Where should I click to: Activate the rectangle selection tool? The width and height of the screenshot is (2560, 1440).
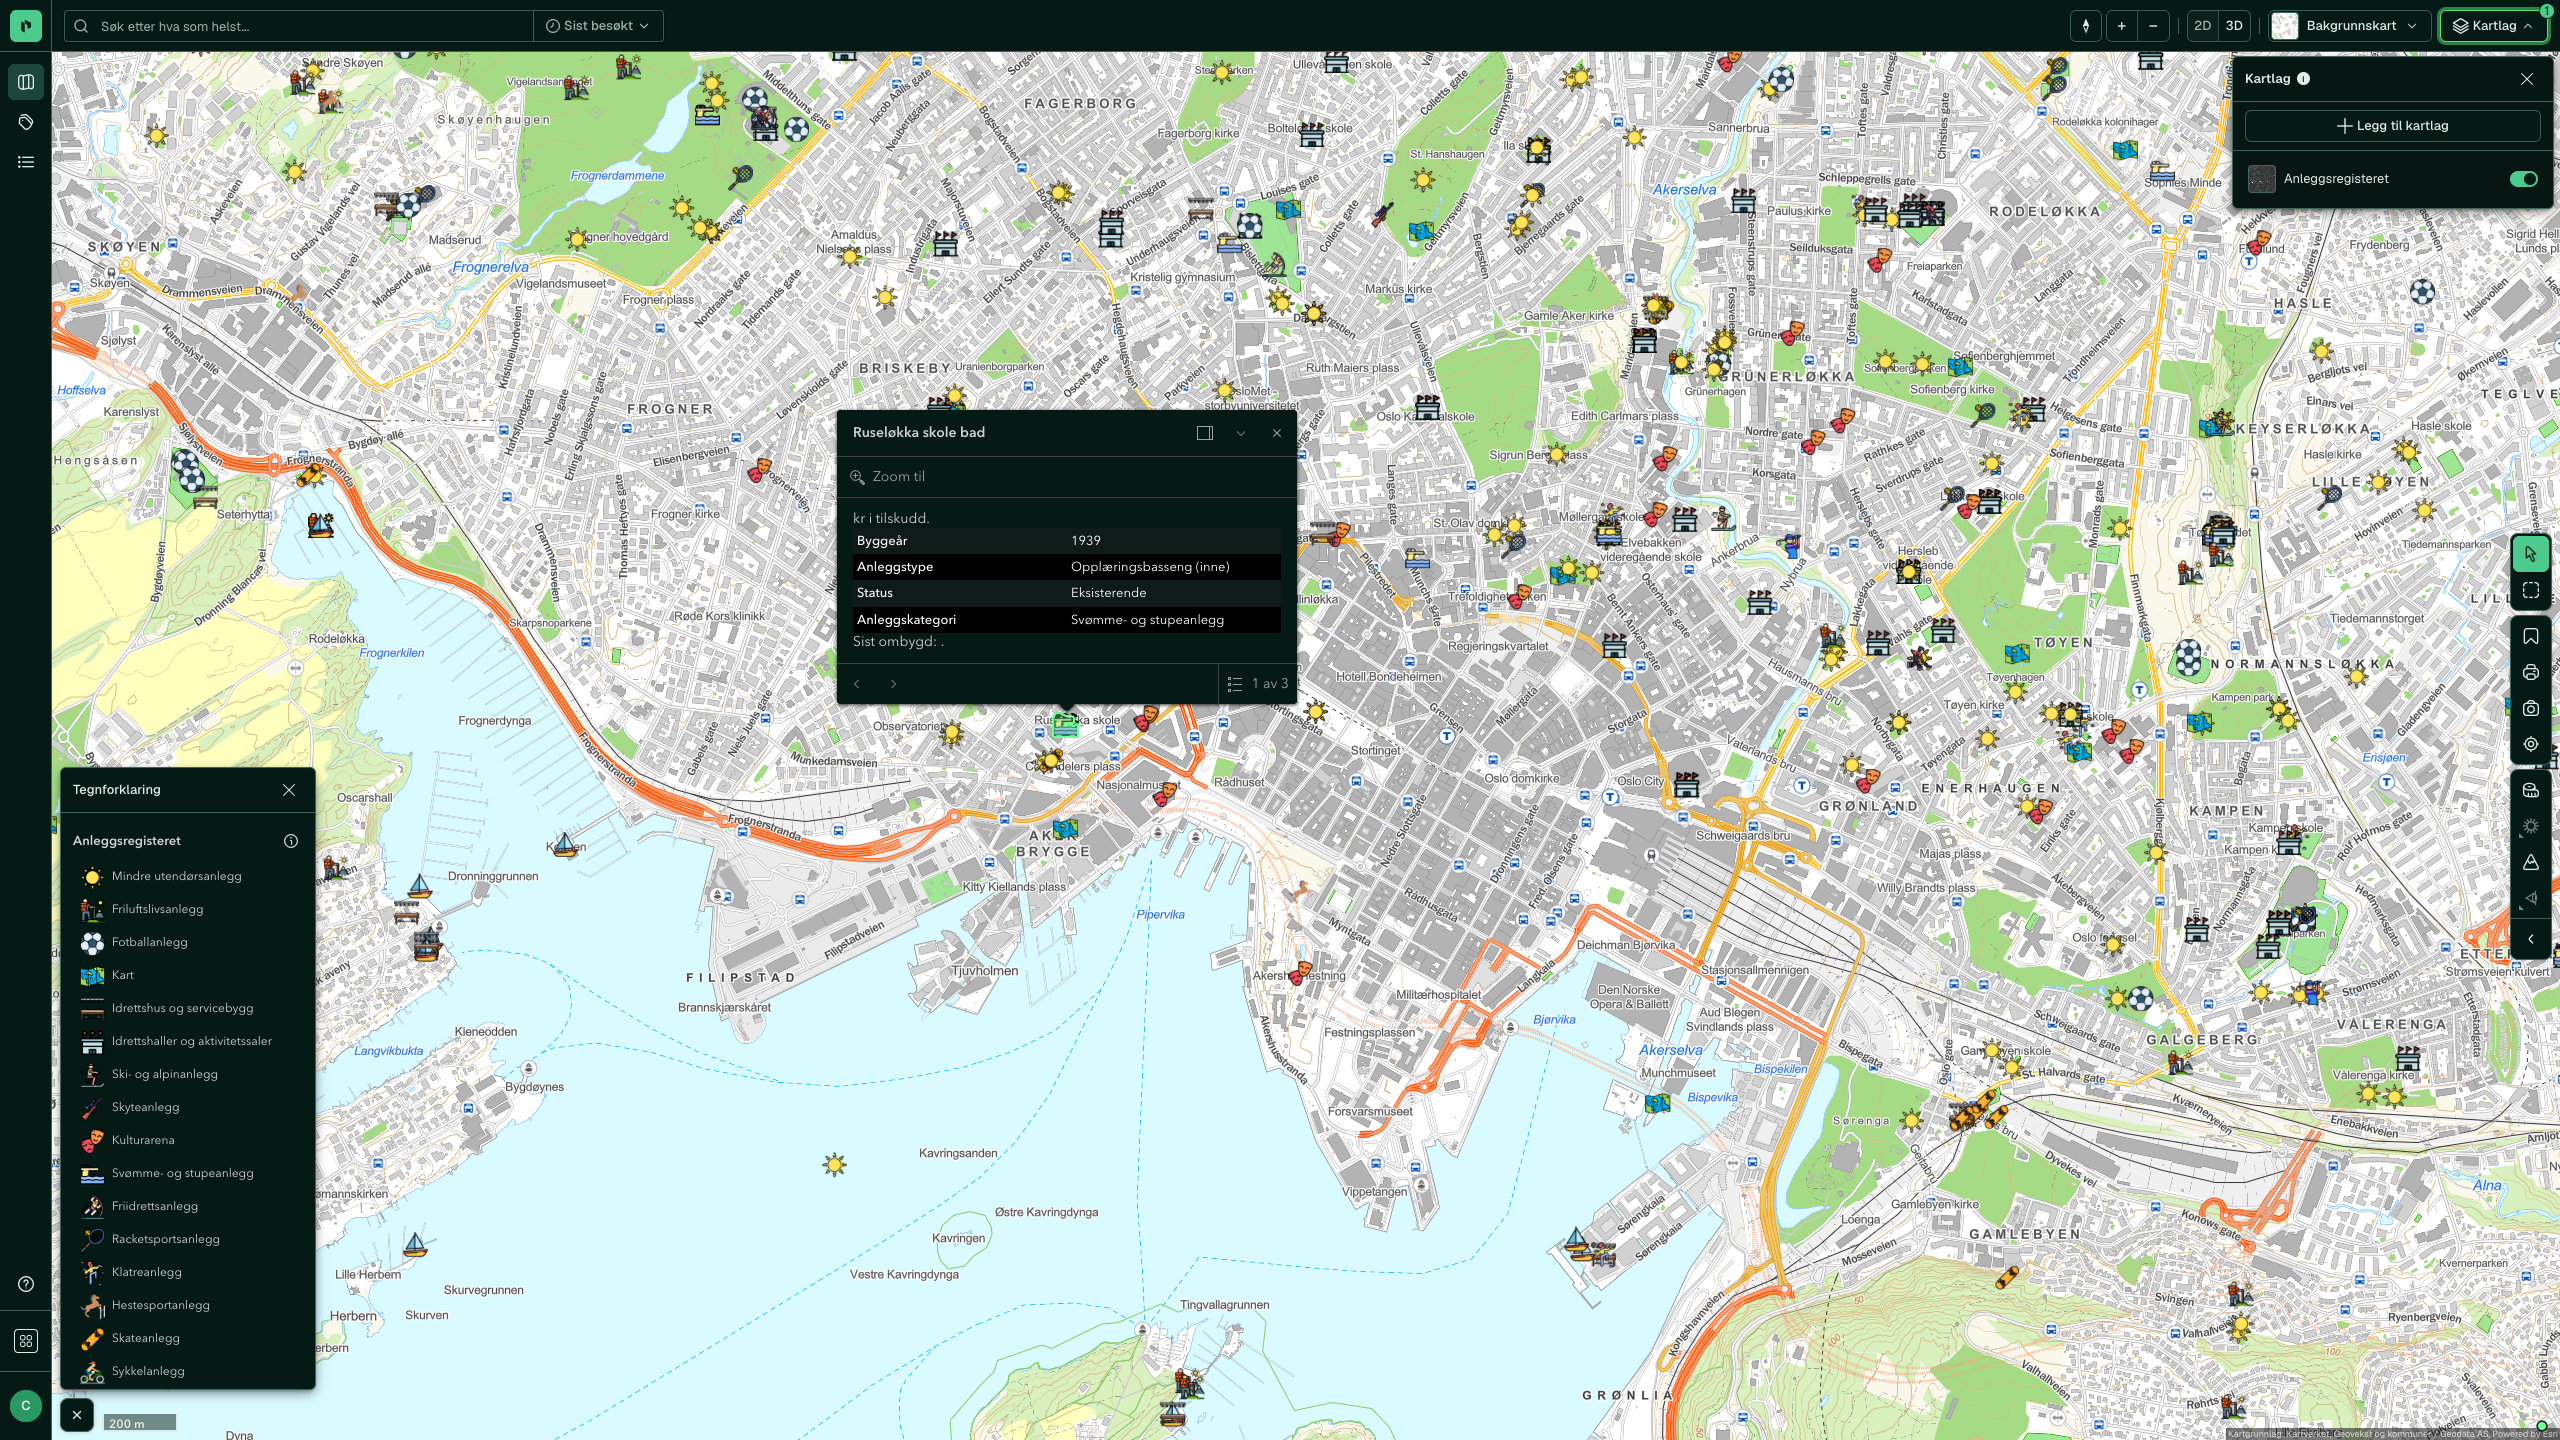[2531, 591]
